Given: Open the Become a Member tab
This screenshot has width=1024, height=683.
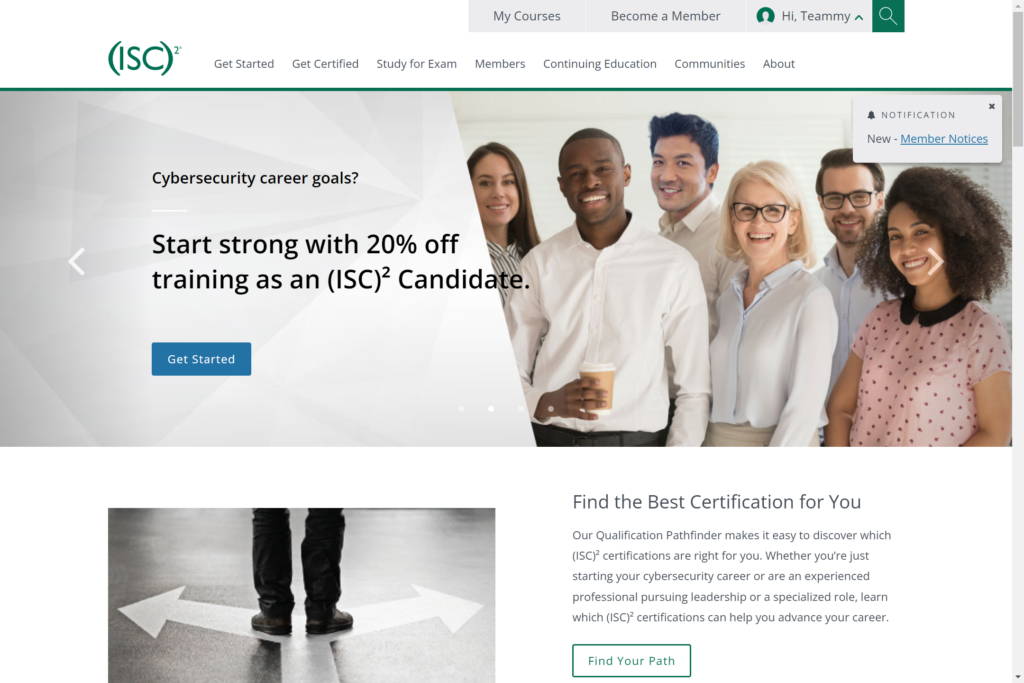Looking at the screenshot, I should [665, 16].
